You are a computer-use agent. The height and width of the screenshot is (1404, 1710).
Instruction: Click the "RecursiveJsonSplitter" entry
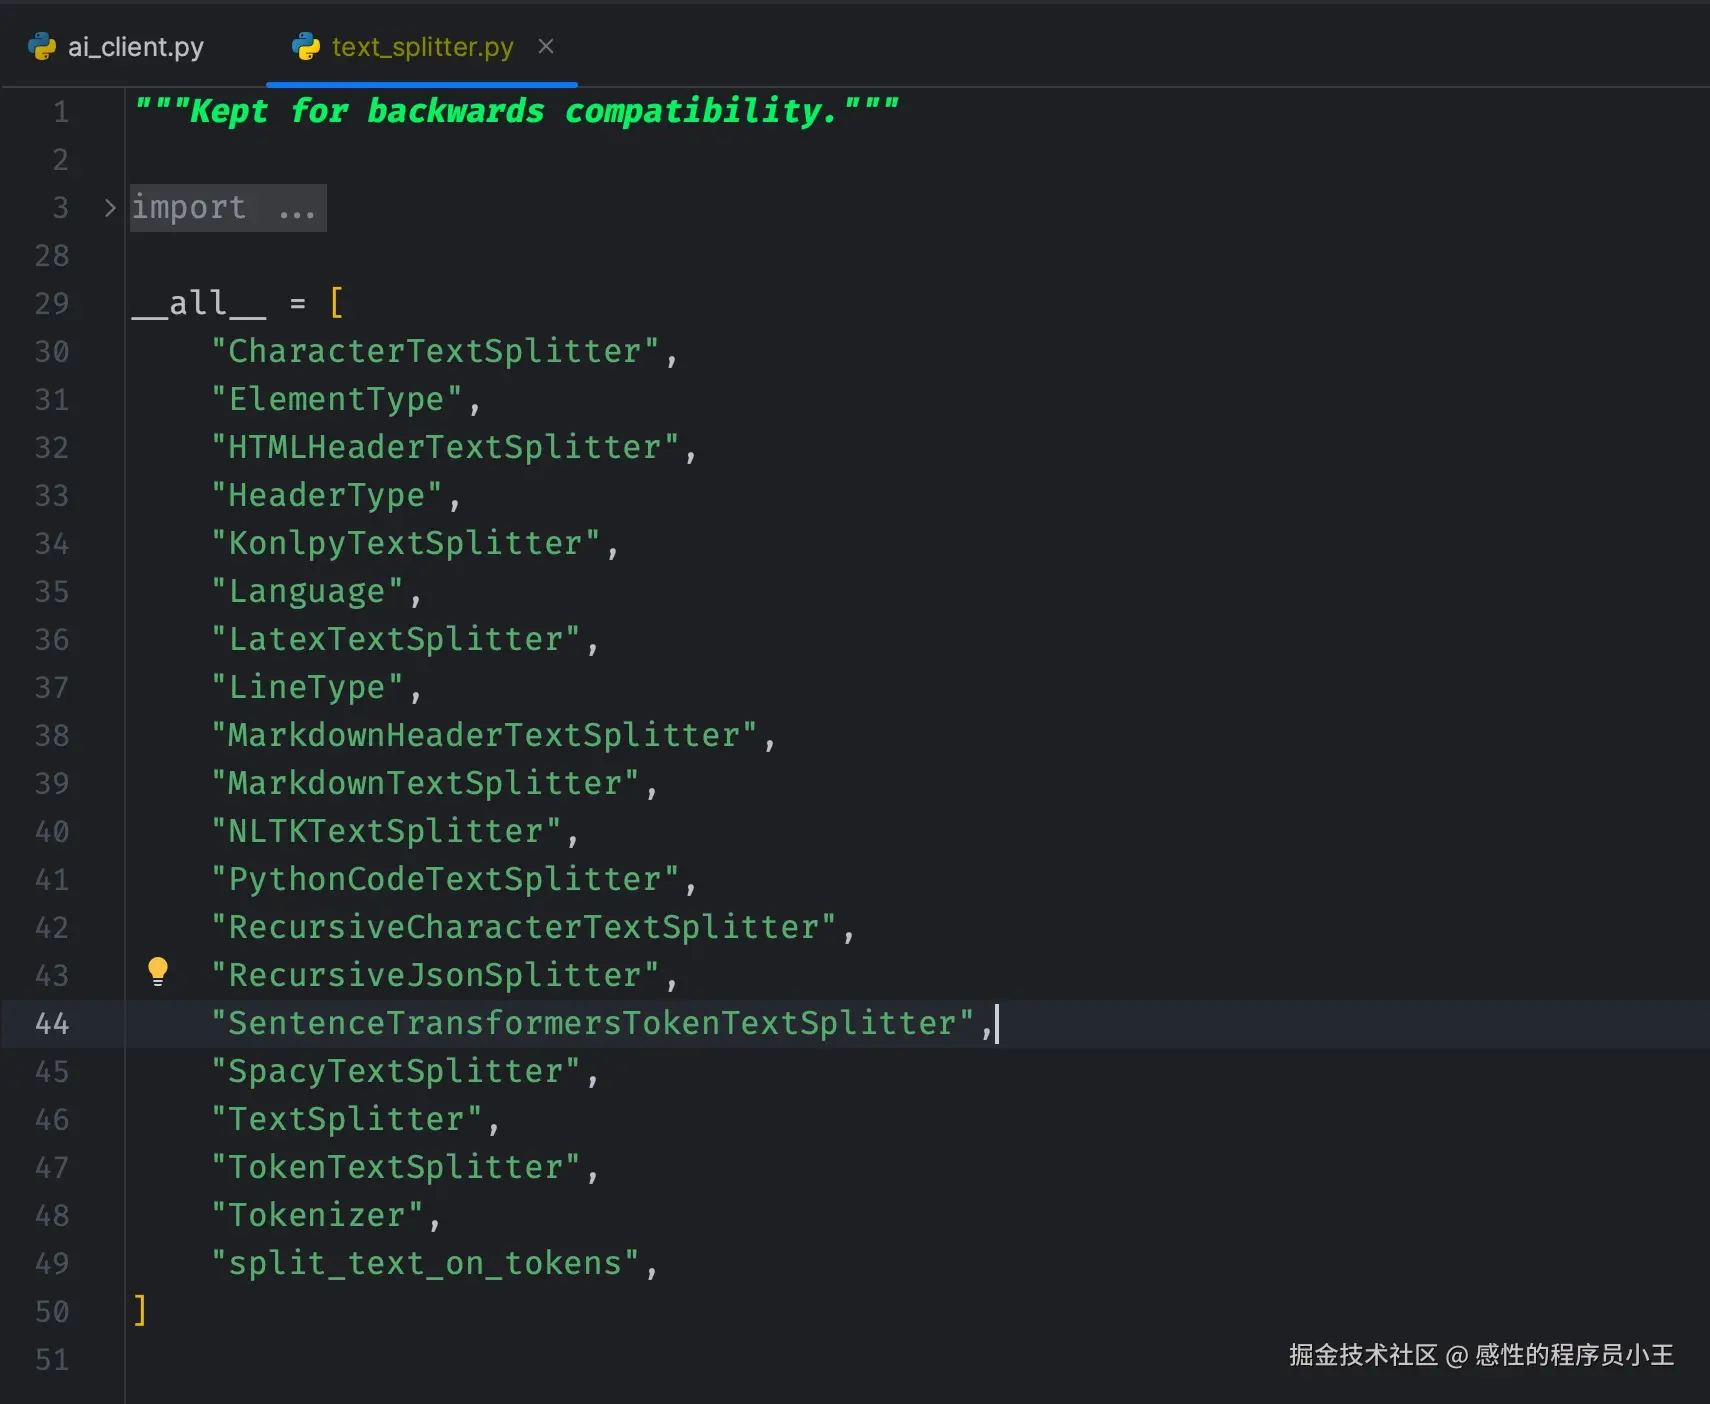tap(435, 975)
